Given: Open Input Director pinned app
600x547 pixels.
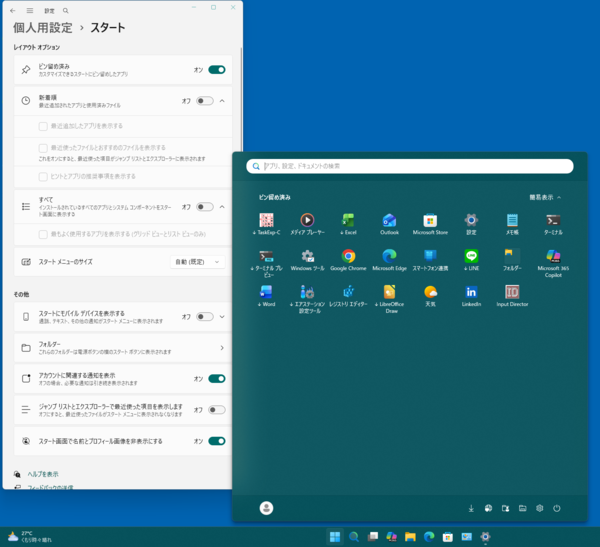Looking at the screenshot, I should 512,296.
